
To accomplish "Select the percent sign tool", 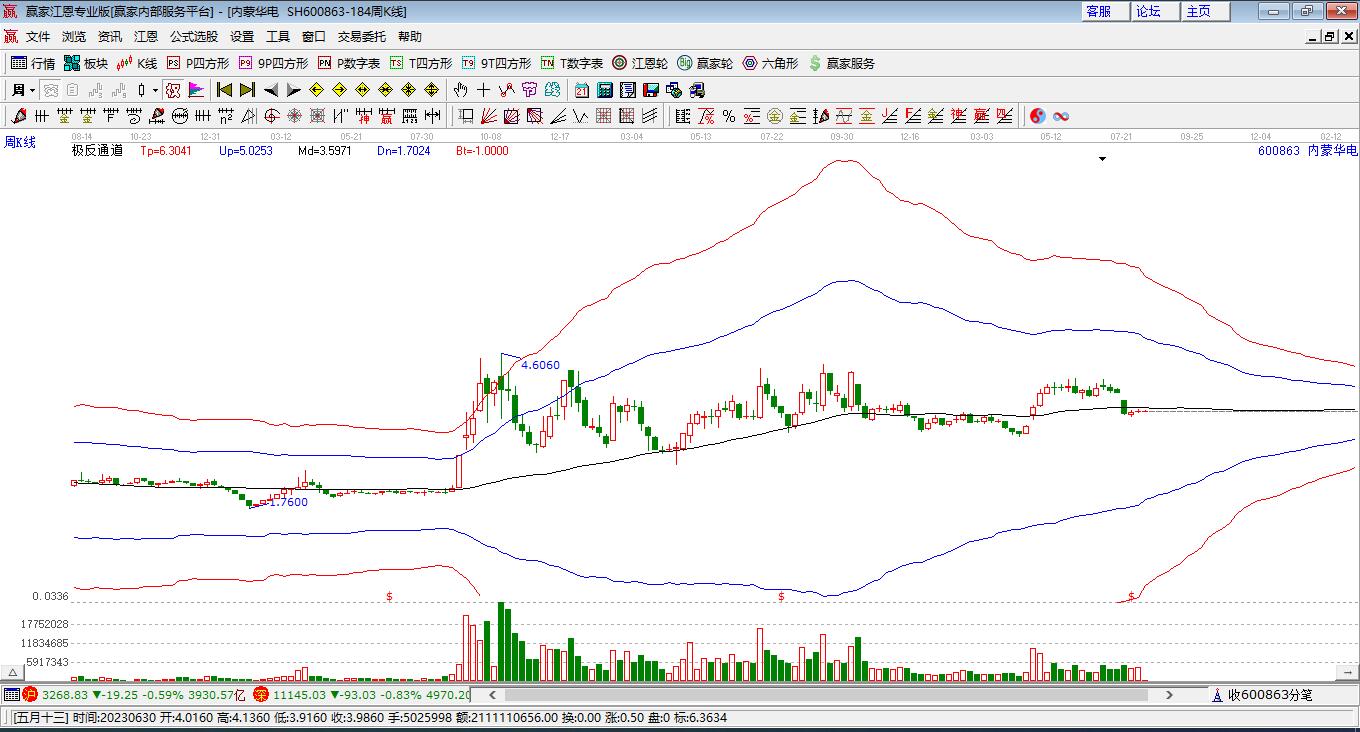I will (x=729, y=117).
